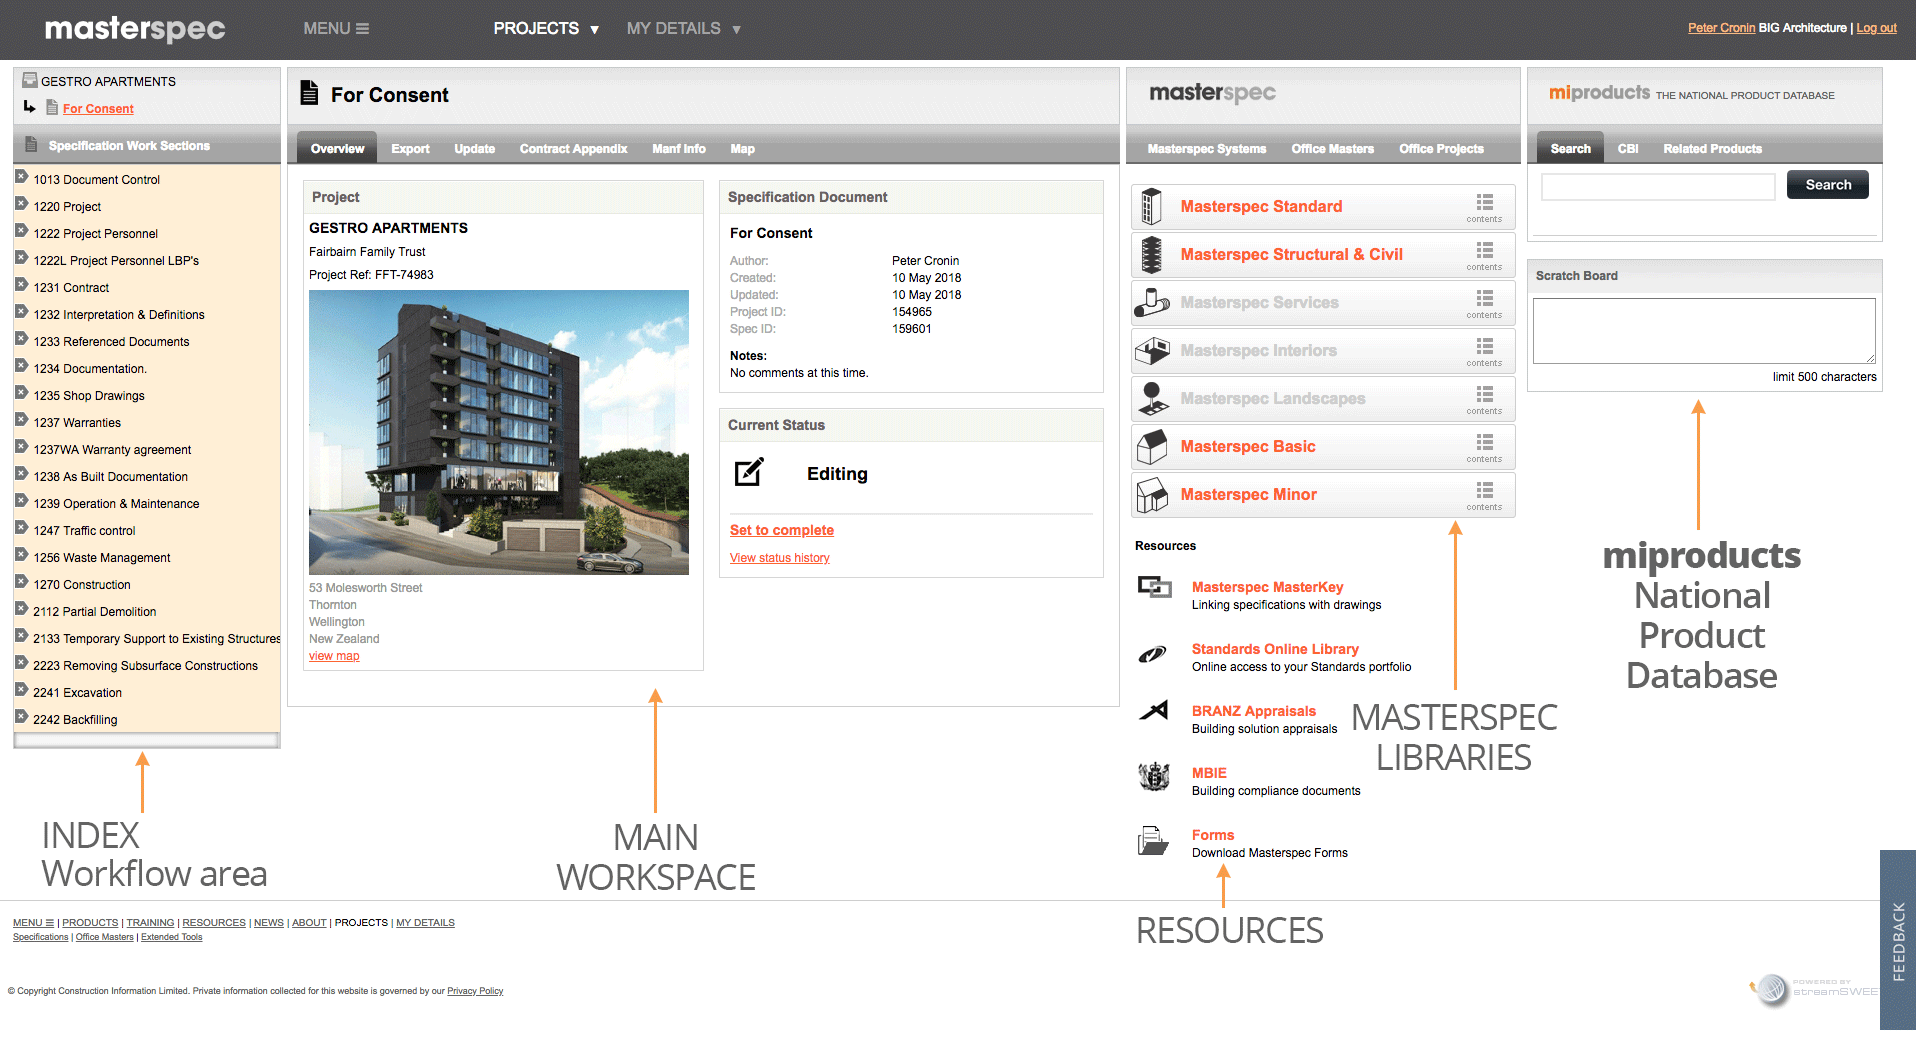This screenshot has height=1059, width=1916.
Task: Click the Masterspec Standard building icon
Action: click(1152, 207)
